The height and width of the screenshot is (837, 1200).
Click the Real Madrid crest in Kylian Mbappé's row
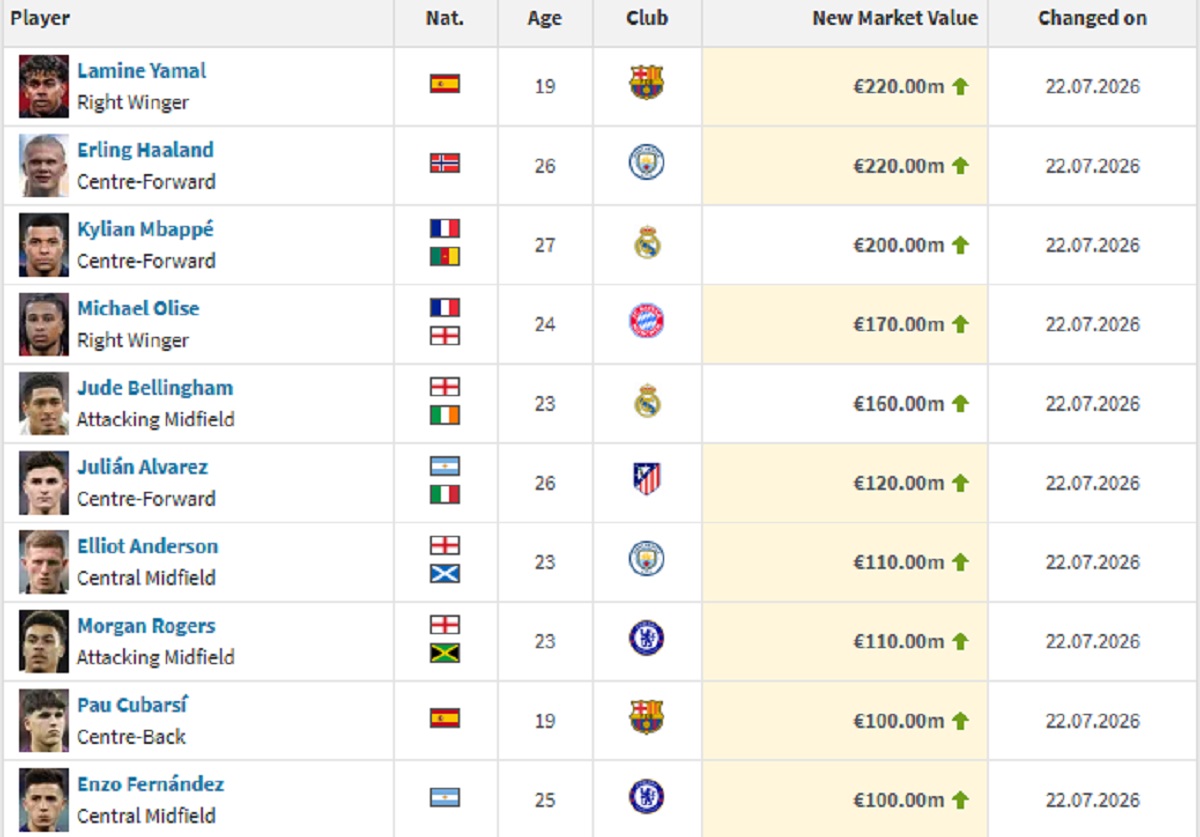click(x=647, y=242)
